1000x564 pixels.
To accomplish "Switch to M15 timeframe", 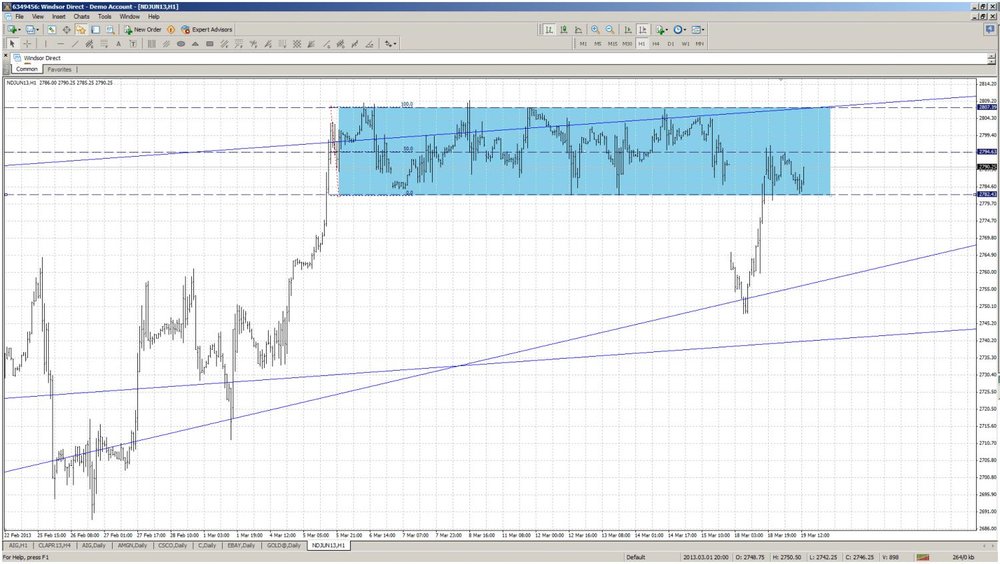I will [x=612, y=44].
